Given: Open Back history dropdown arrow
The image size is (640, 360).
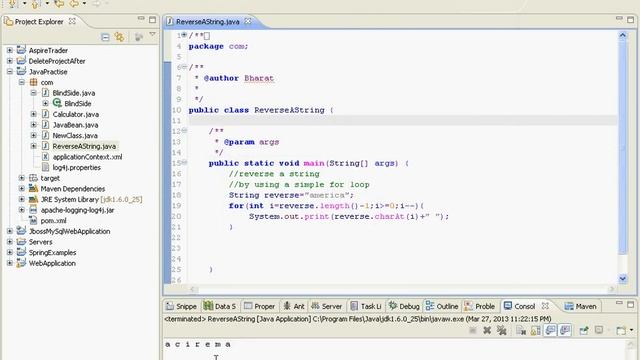Looking at the screenshot, I should click(x=84, y=4).
